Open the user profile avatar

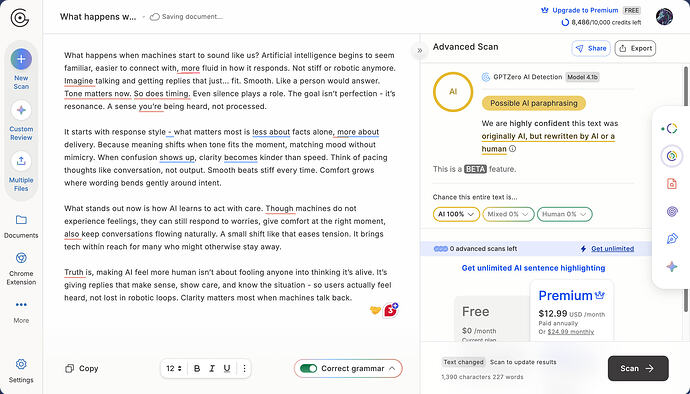coord(664,17)
